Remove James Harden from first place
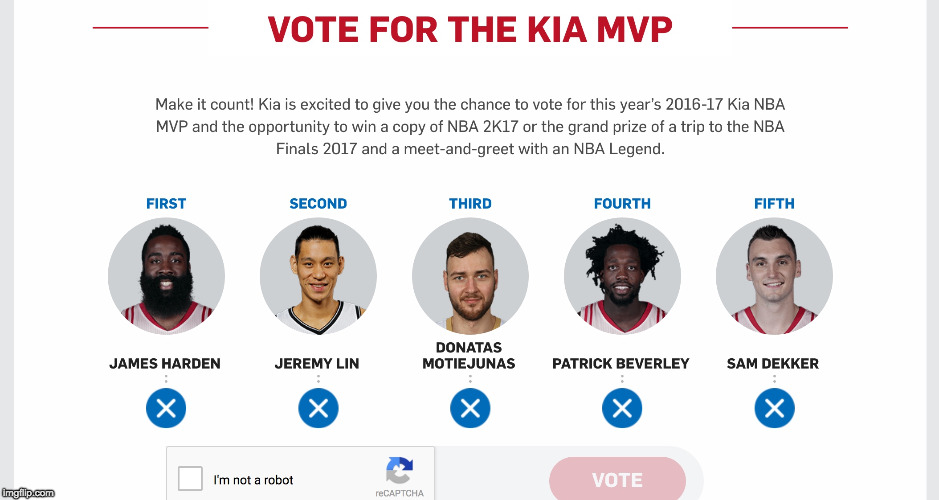The height and width of the screenshot is (500, 939). tap(166, 408)
